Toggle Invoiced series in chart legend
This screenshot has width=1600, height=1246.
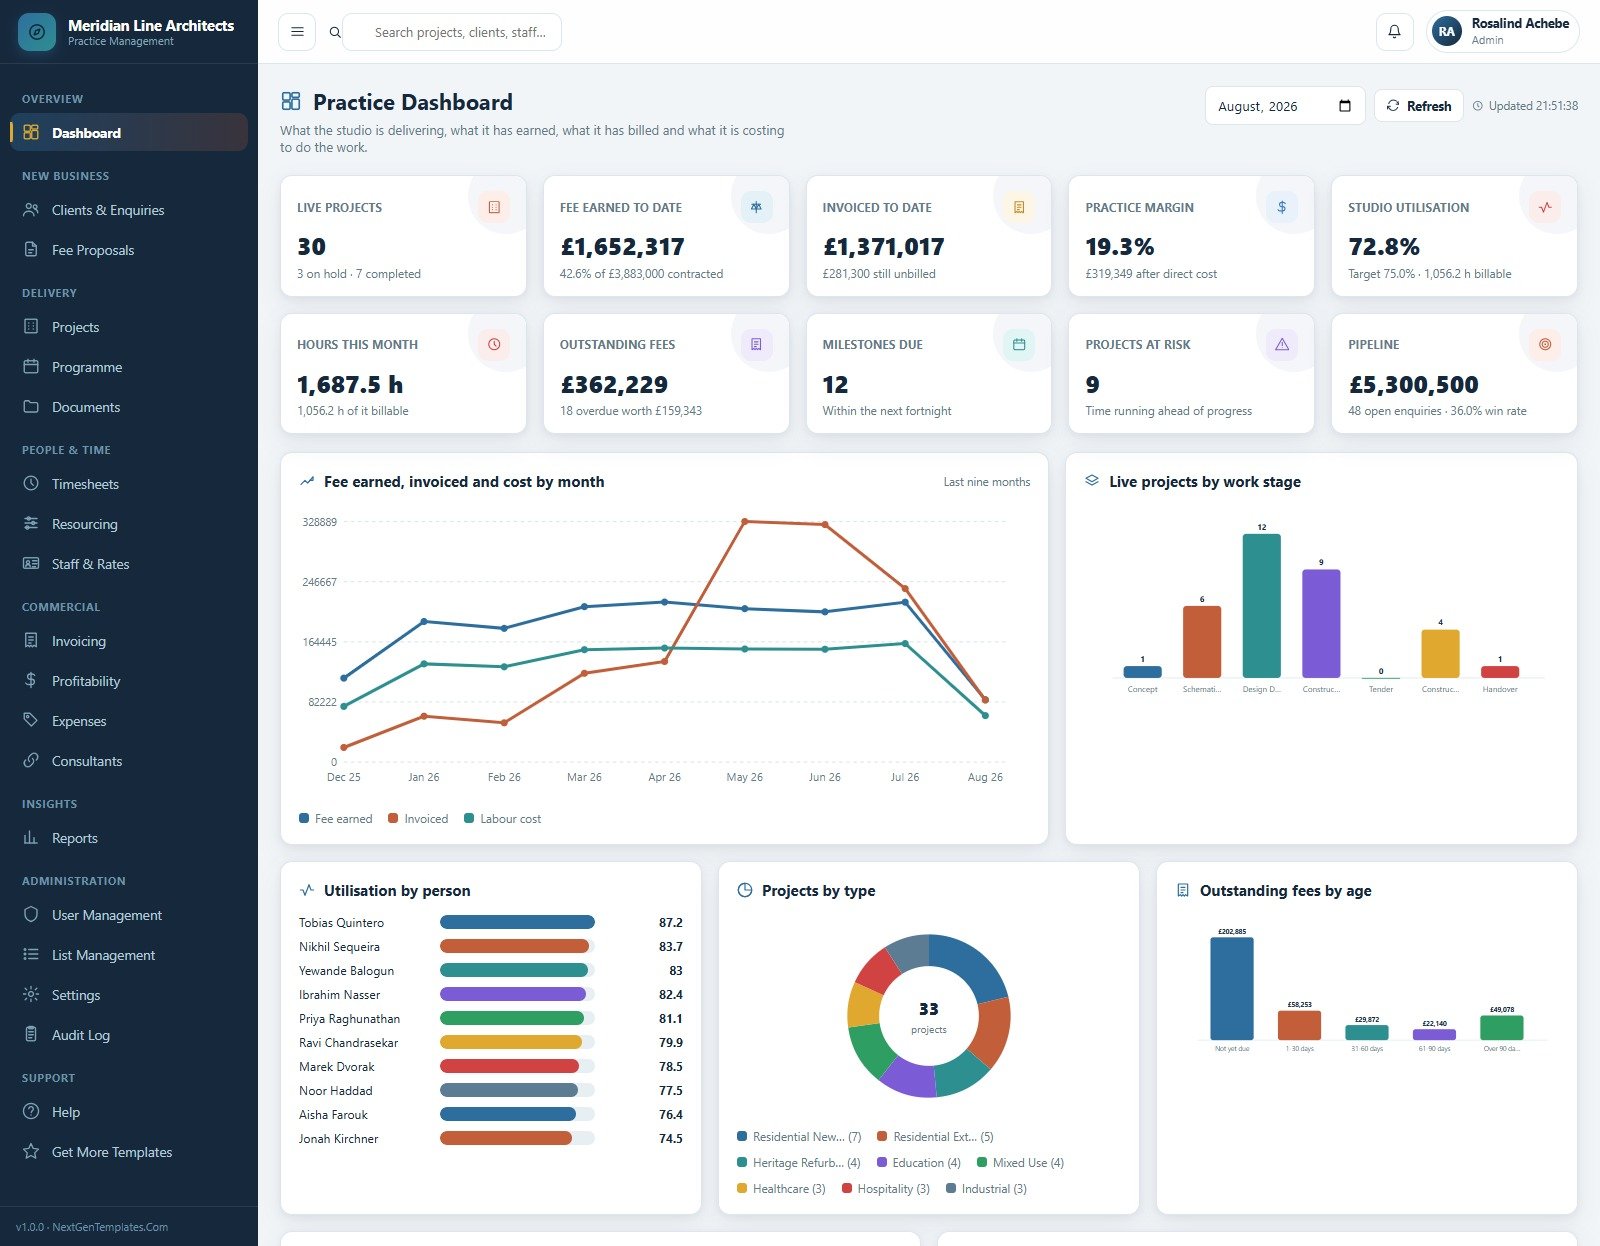point(418,818)
